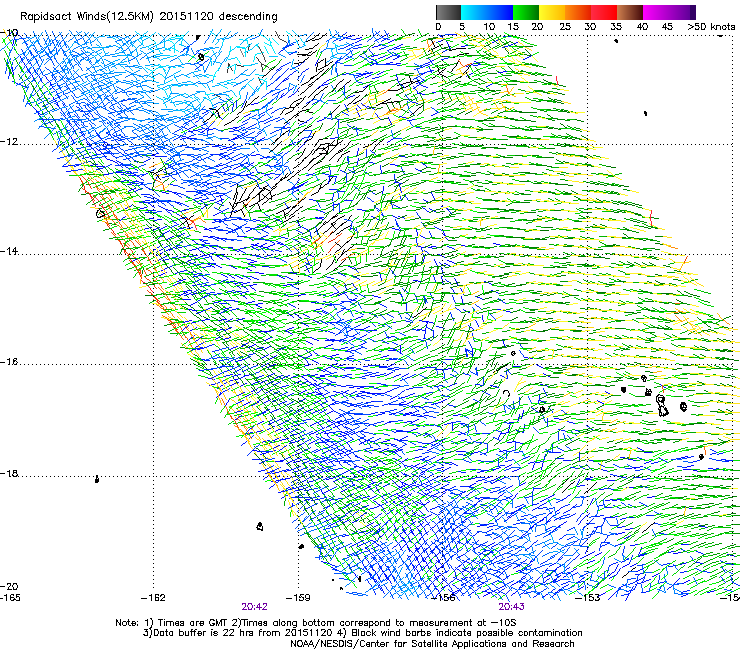740x650 pixels.
Task: Select the purple '20:43' time label
Action: pyautogui.click(x=512, y=607)
